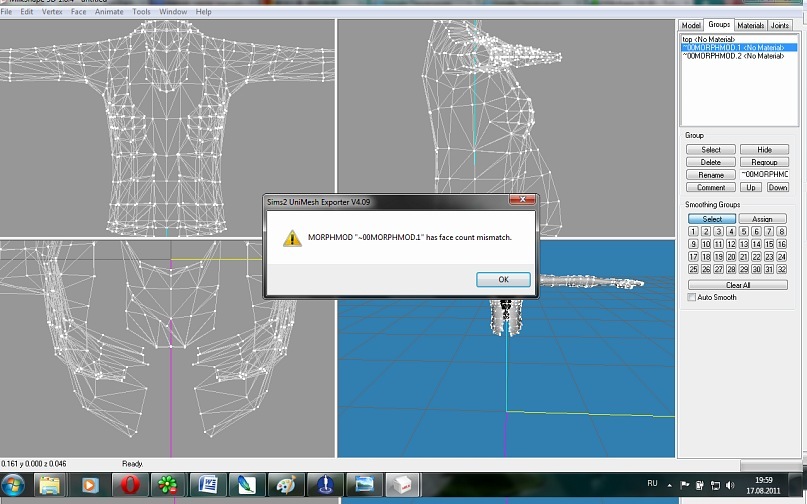Open Opera browser from the taskbar
This screenshot has height=504, width=807.
click(129, 485)
